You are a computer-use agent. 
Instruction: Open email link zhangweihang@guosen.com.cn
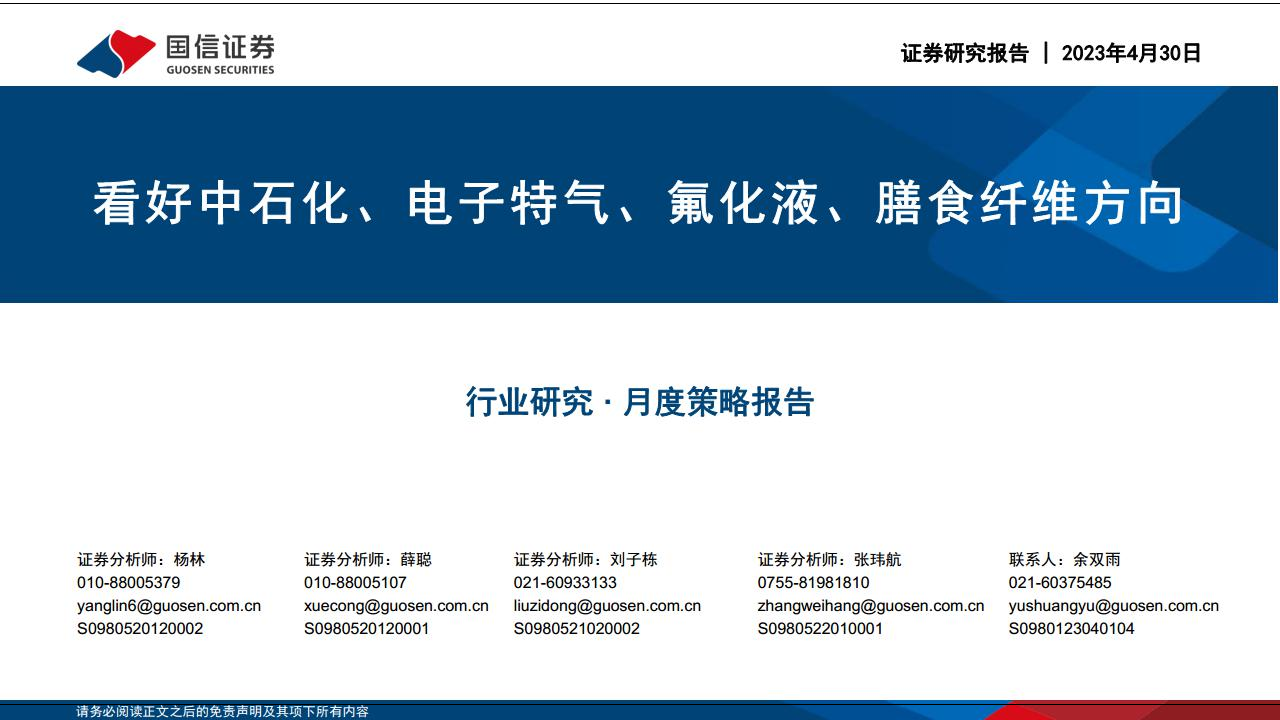coord(871,606)
